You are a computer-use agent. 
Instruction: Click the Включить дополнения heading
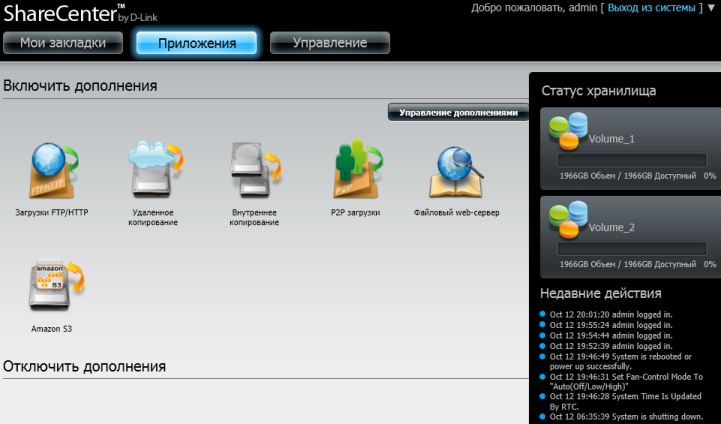point(80,86)
